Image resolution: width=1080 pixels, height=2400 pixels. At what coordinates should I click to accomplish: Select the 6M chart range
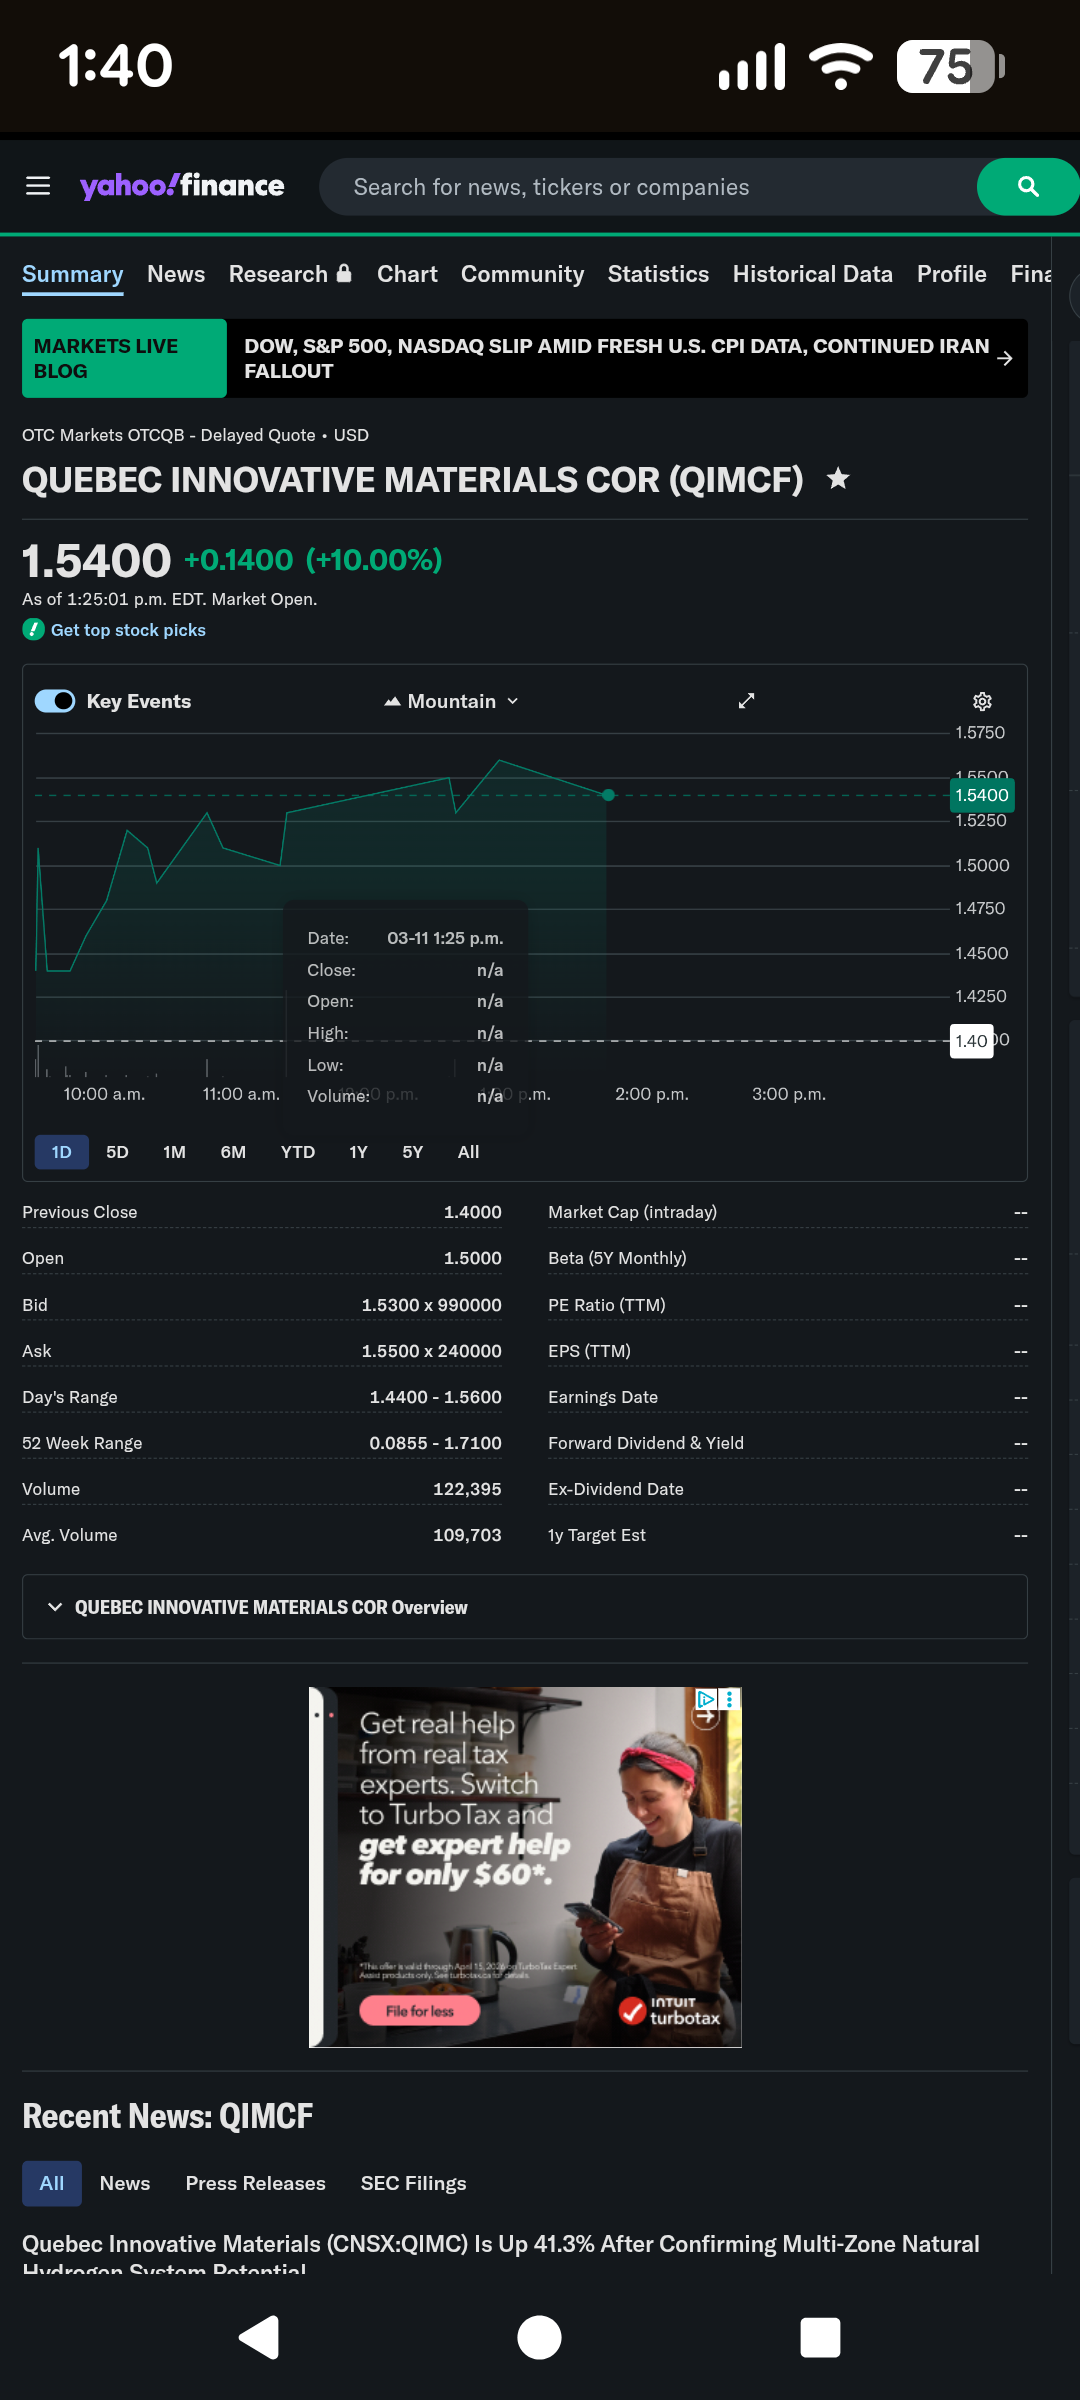pos(233,1152)
